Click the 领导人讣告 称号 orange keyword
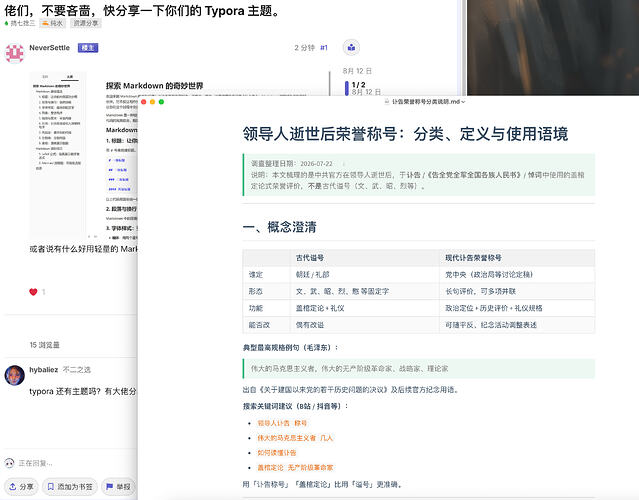The width and height of the screenshot is (639, 500). tap(282, 423)
